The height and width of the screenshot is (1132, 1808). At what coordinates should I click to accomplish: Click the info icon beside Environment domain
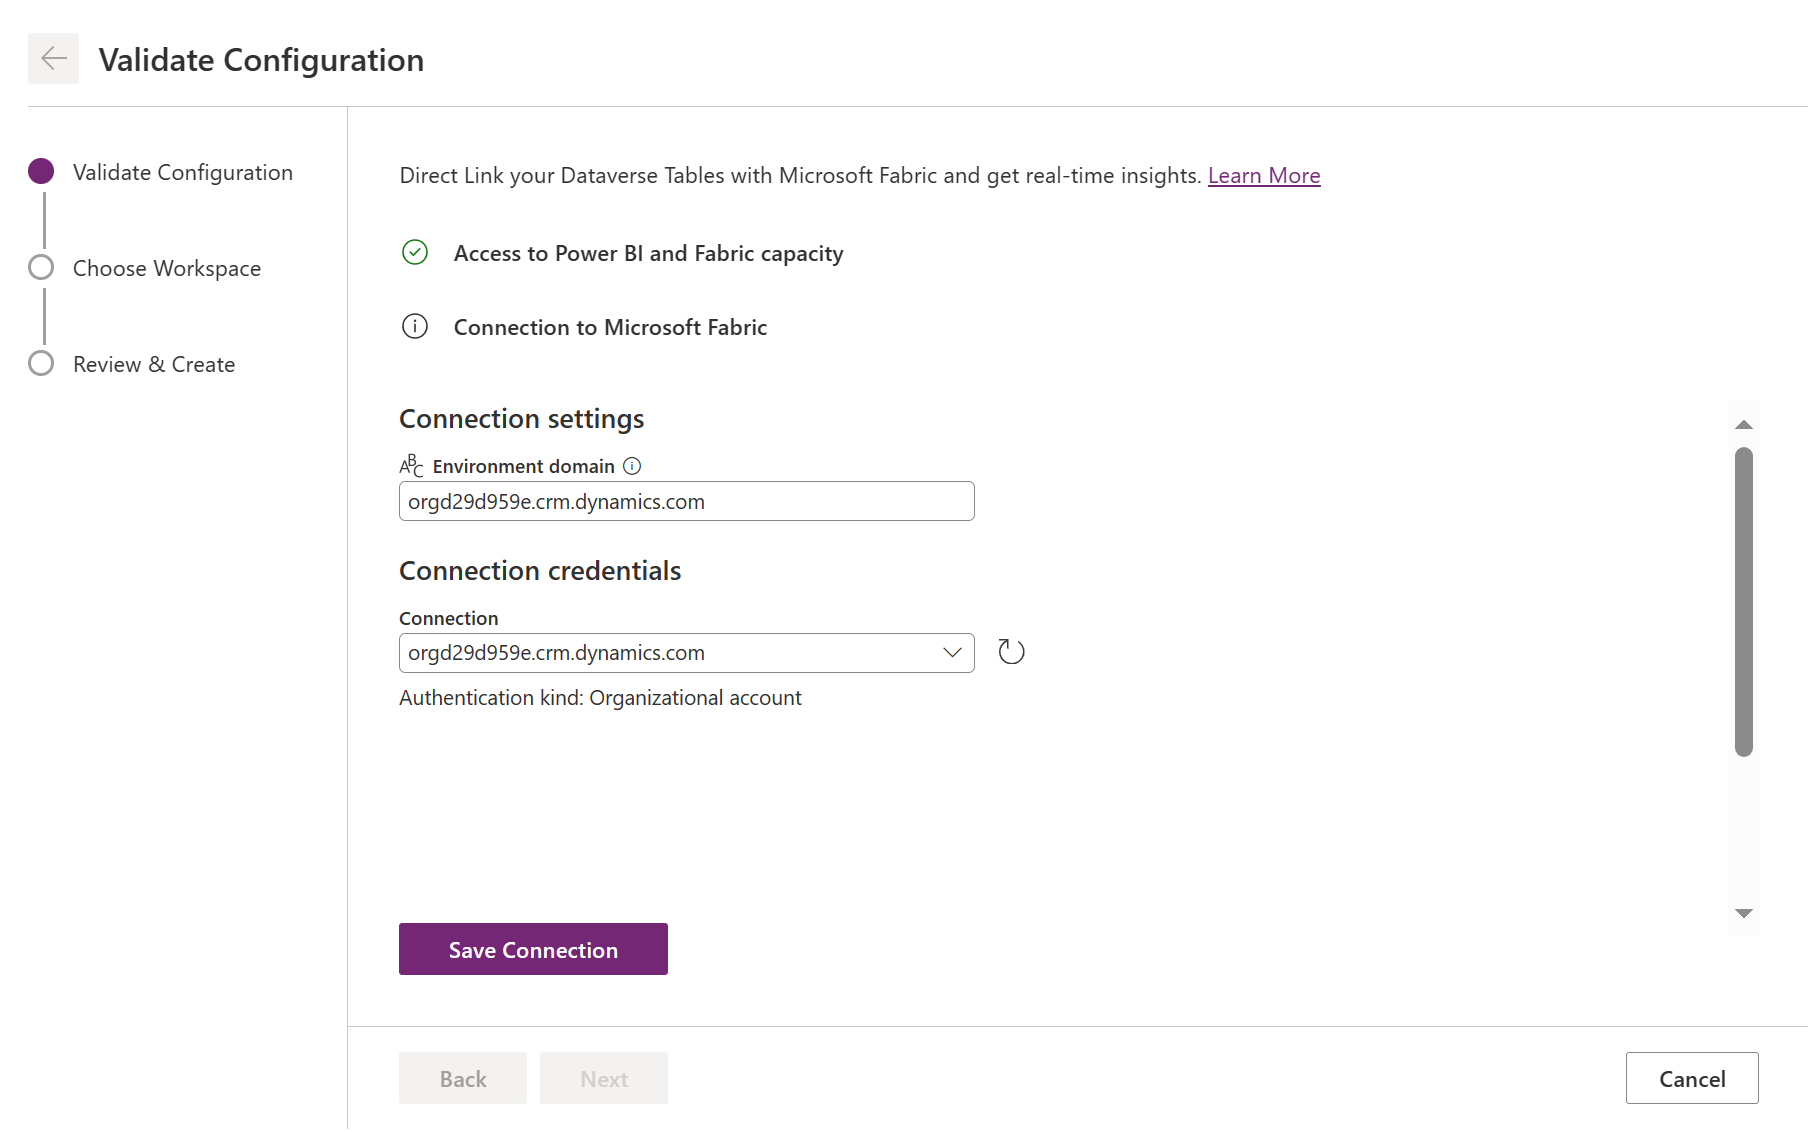coord(632,466)
